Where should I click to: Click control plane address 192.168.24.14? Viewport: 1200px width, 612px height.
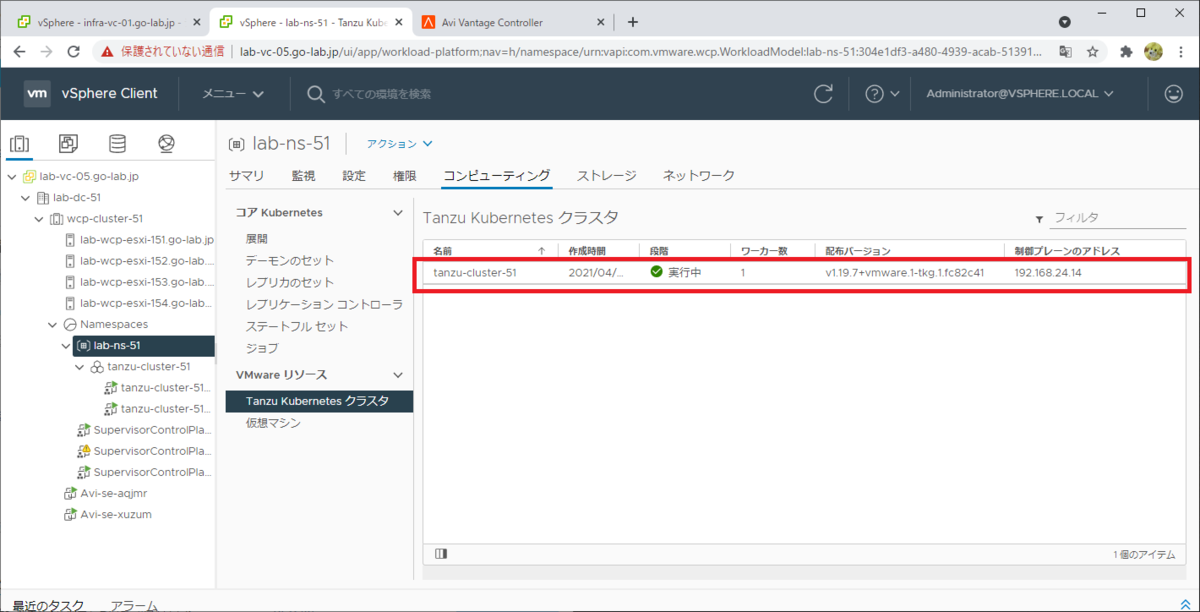pos(1048,272)
